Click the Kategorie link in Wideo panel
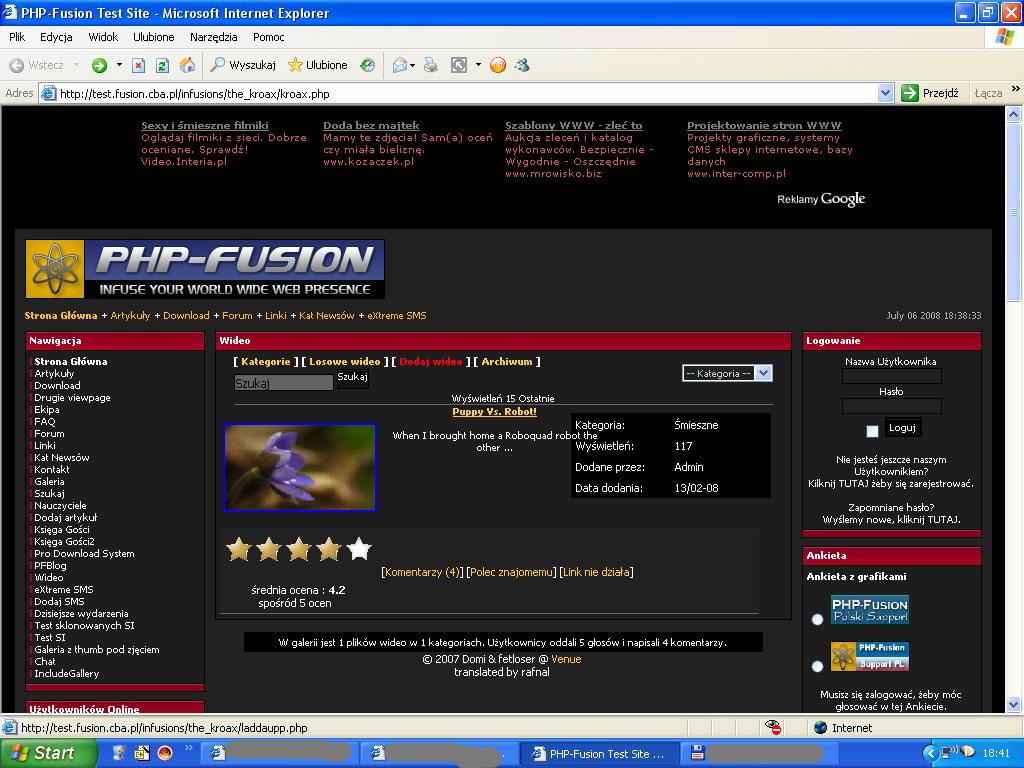Screen dimensions: 1024x768 click(x=266, y=362)
